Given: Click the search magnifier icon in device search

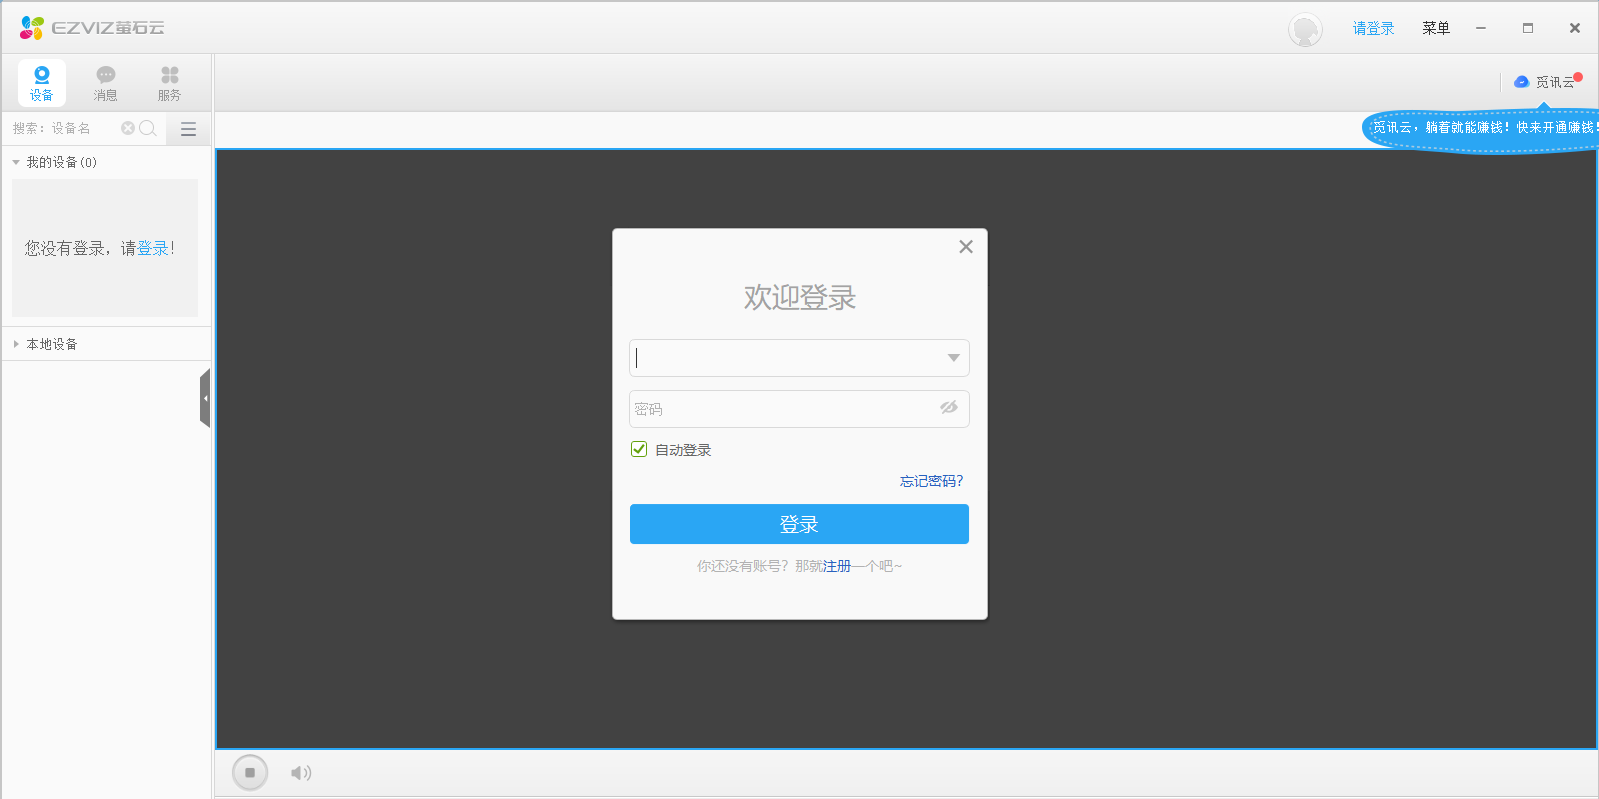Looking at the screenshot, I should pyautogui.click(x=148, y=128).
